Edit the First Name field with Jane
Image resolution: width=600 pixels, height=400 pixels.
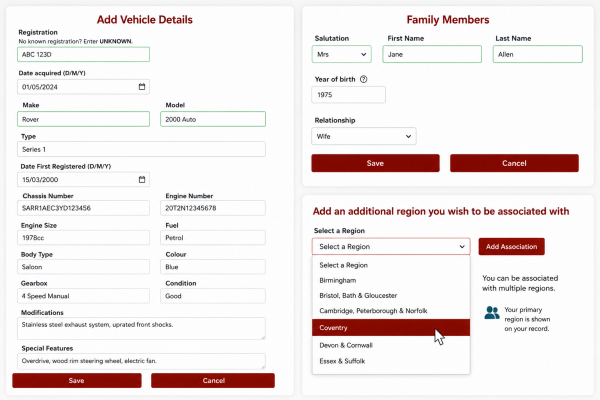[x=432, y=54]
